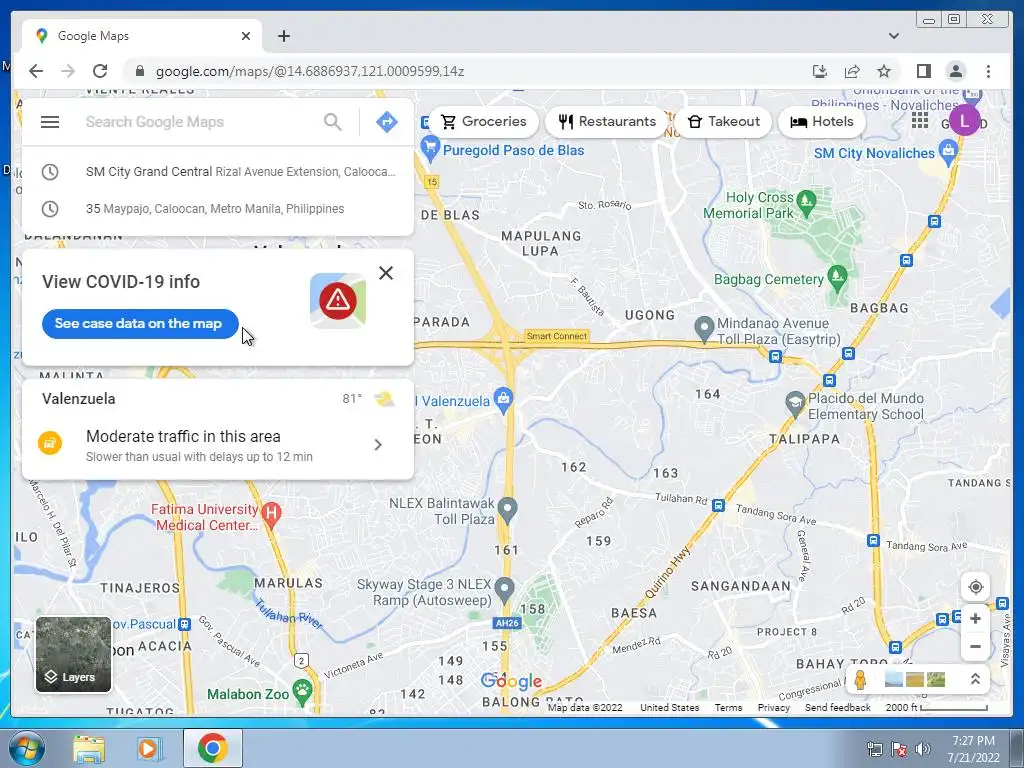Open Chrome three-dot menu

click(988, 71)
